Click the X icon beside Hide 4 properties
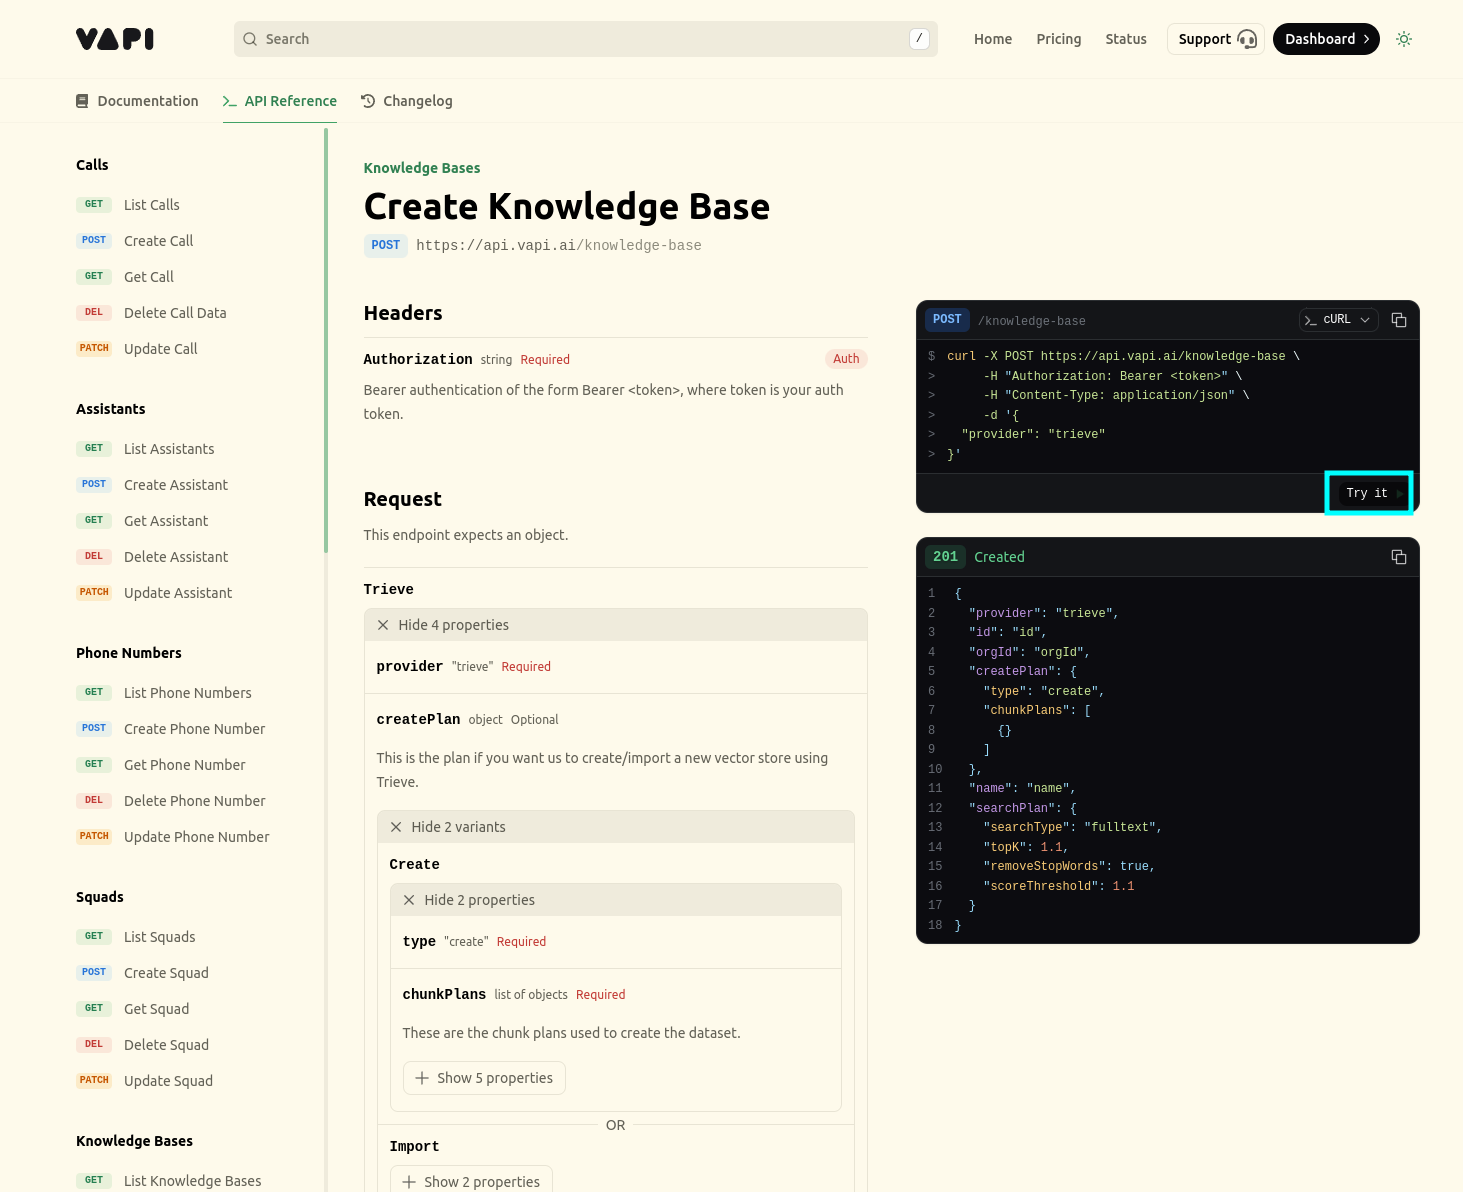This screenshot has width=1463, height=1192. 383,625
